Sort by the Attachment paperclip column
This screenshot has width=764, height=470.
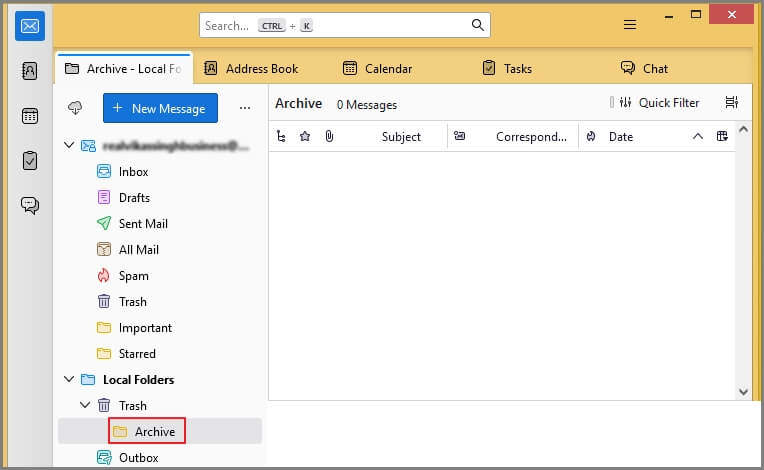click(329, 136)
